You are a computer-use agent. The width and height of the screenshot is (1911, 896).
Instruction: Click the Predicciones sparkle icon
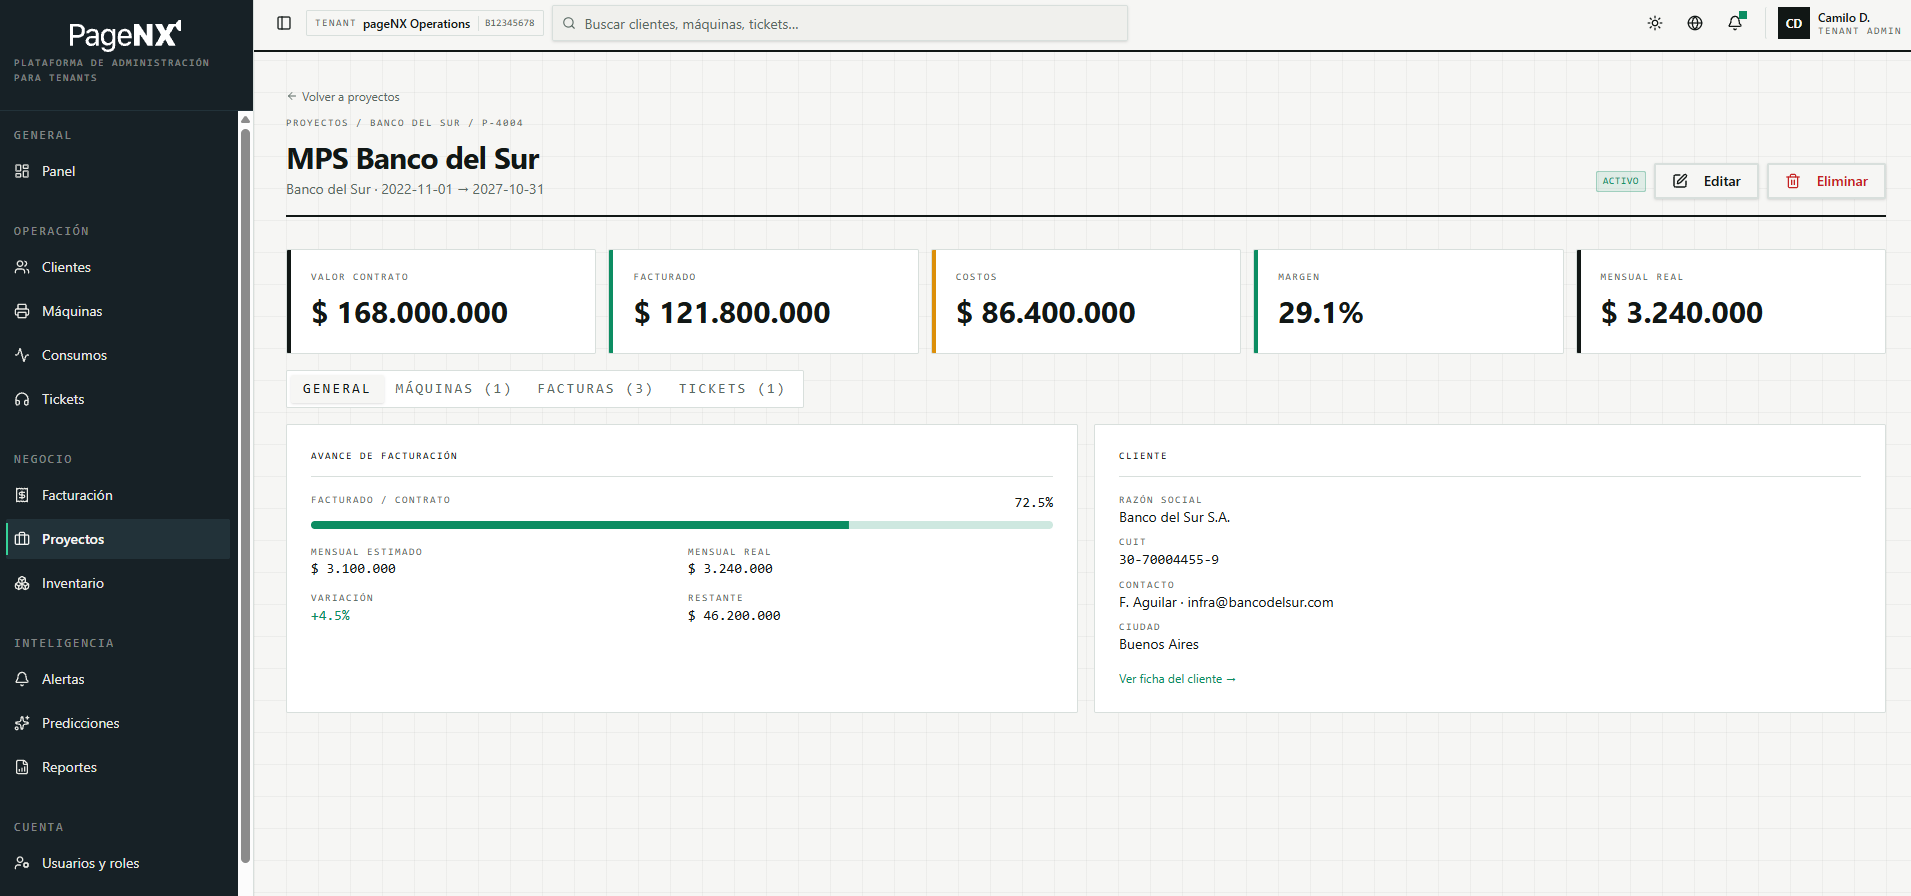pos(22,723)
